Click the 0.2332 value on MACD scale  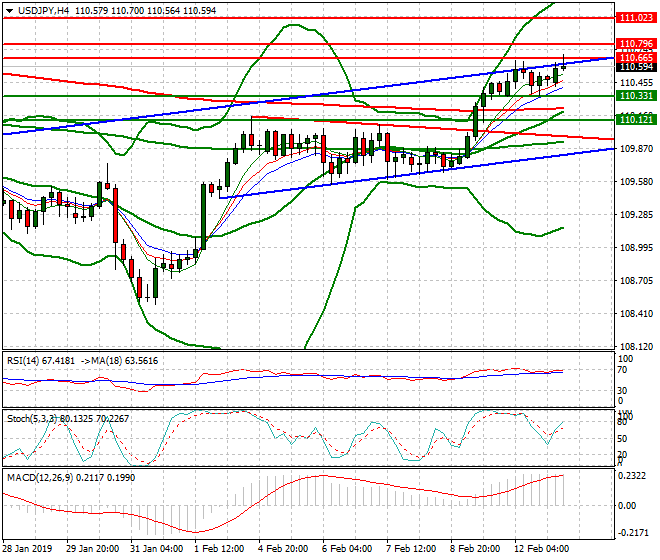point(636,476)
